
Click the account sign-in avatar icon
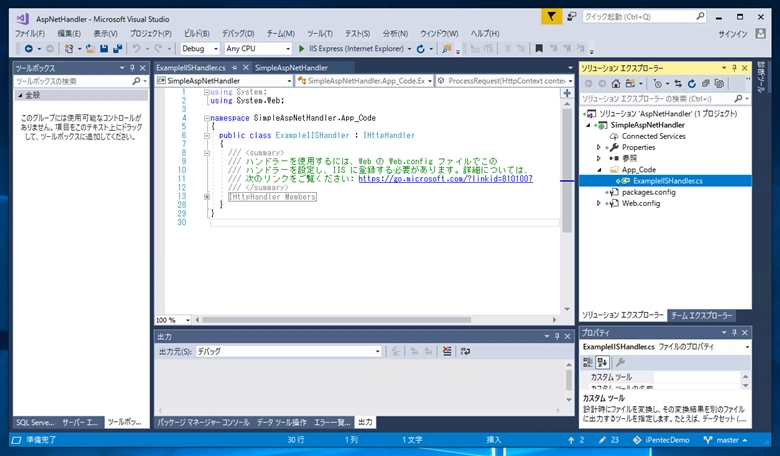(x=760, y=33)
